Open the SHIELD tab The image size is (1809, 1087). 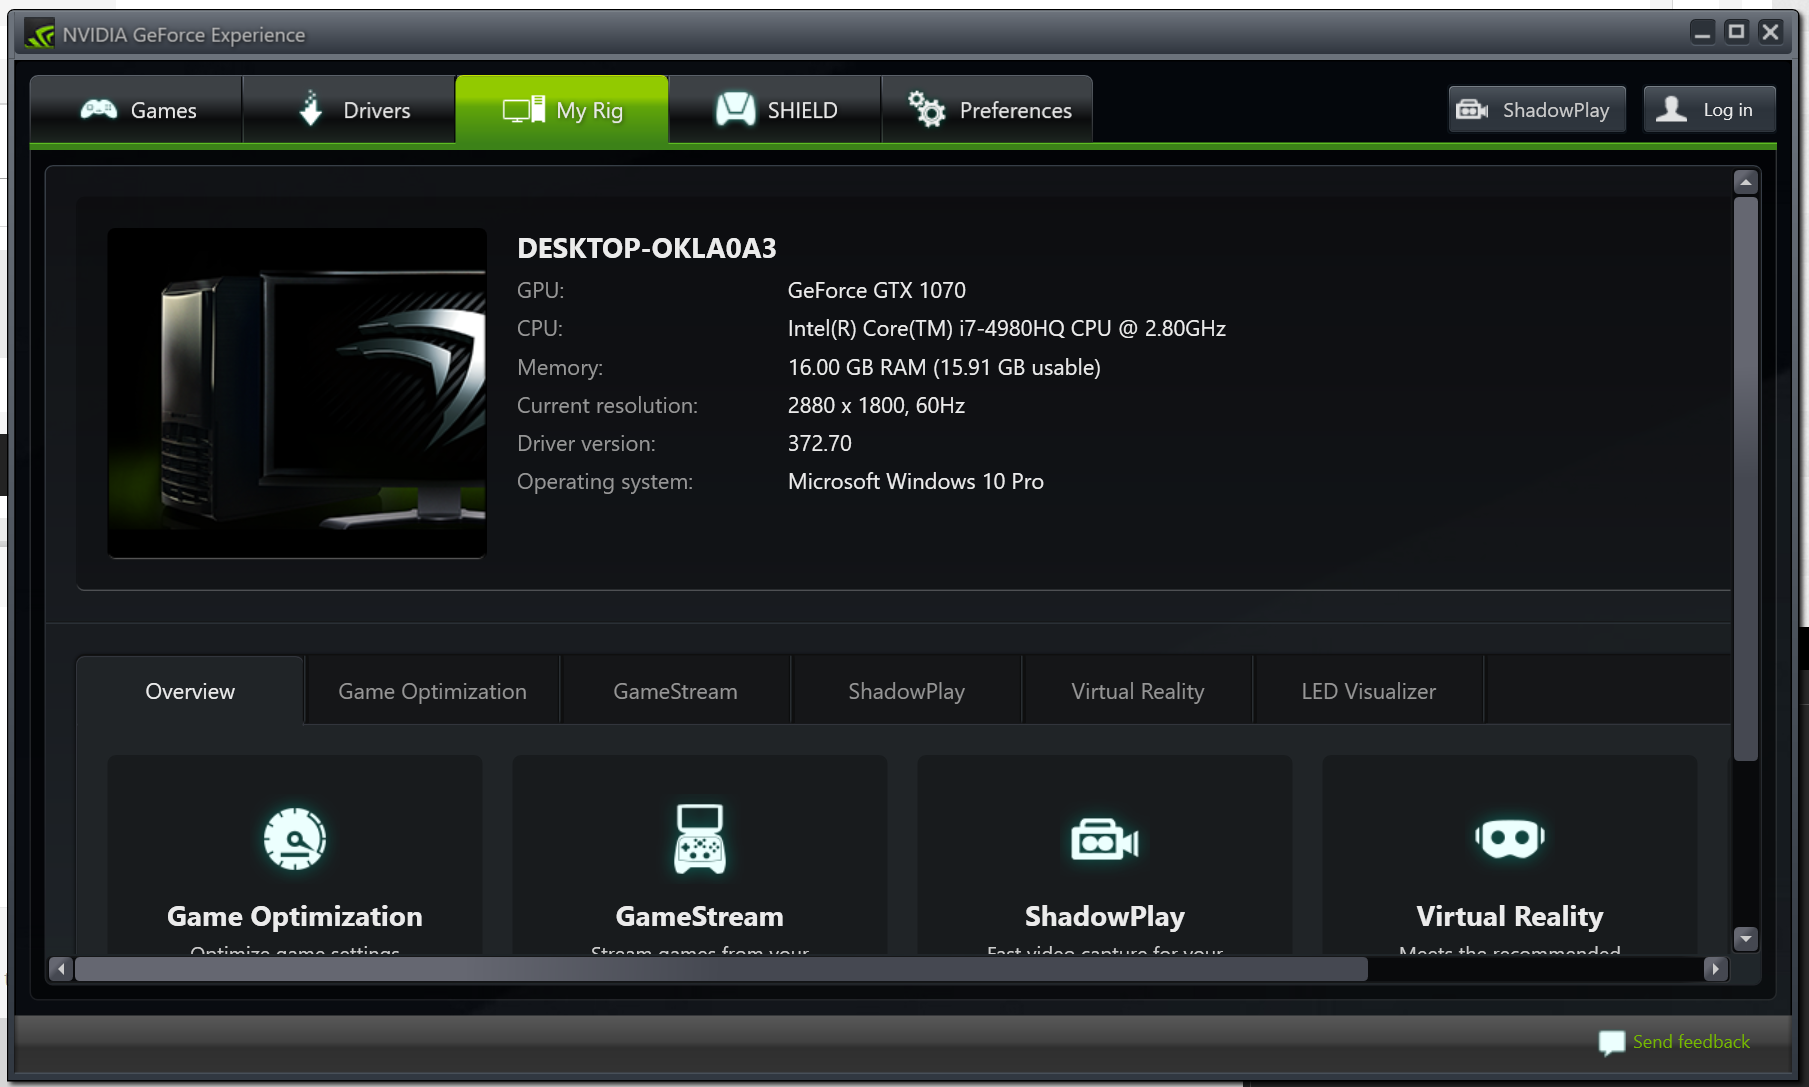click(775, 110)
